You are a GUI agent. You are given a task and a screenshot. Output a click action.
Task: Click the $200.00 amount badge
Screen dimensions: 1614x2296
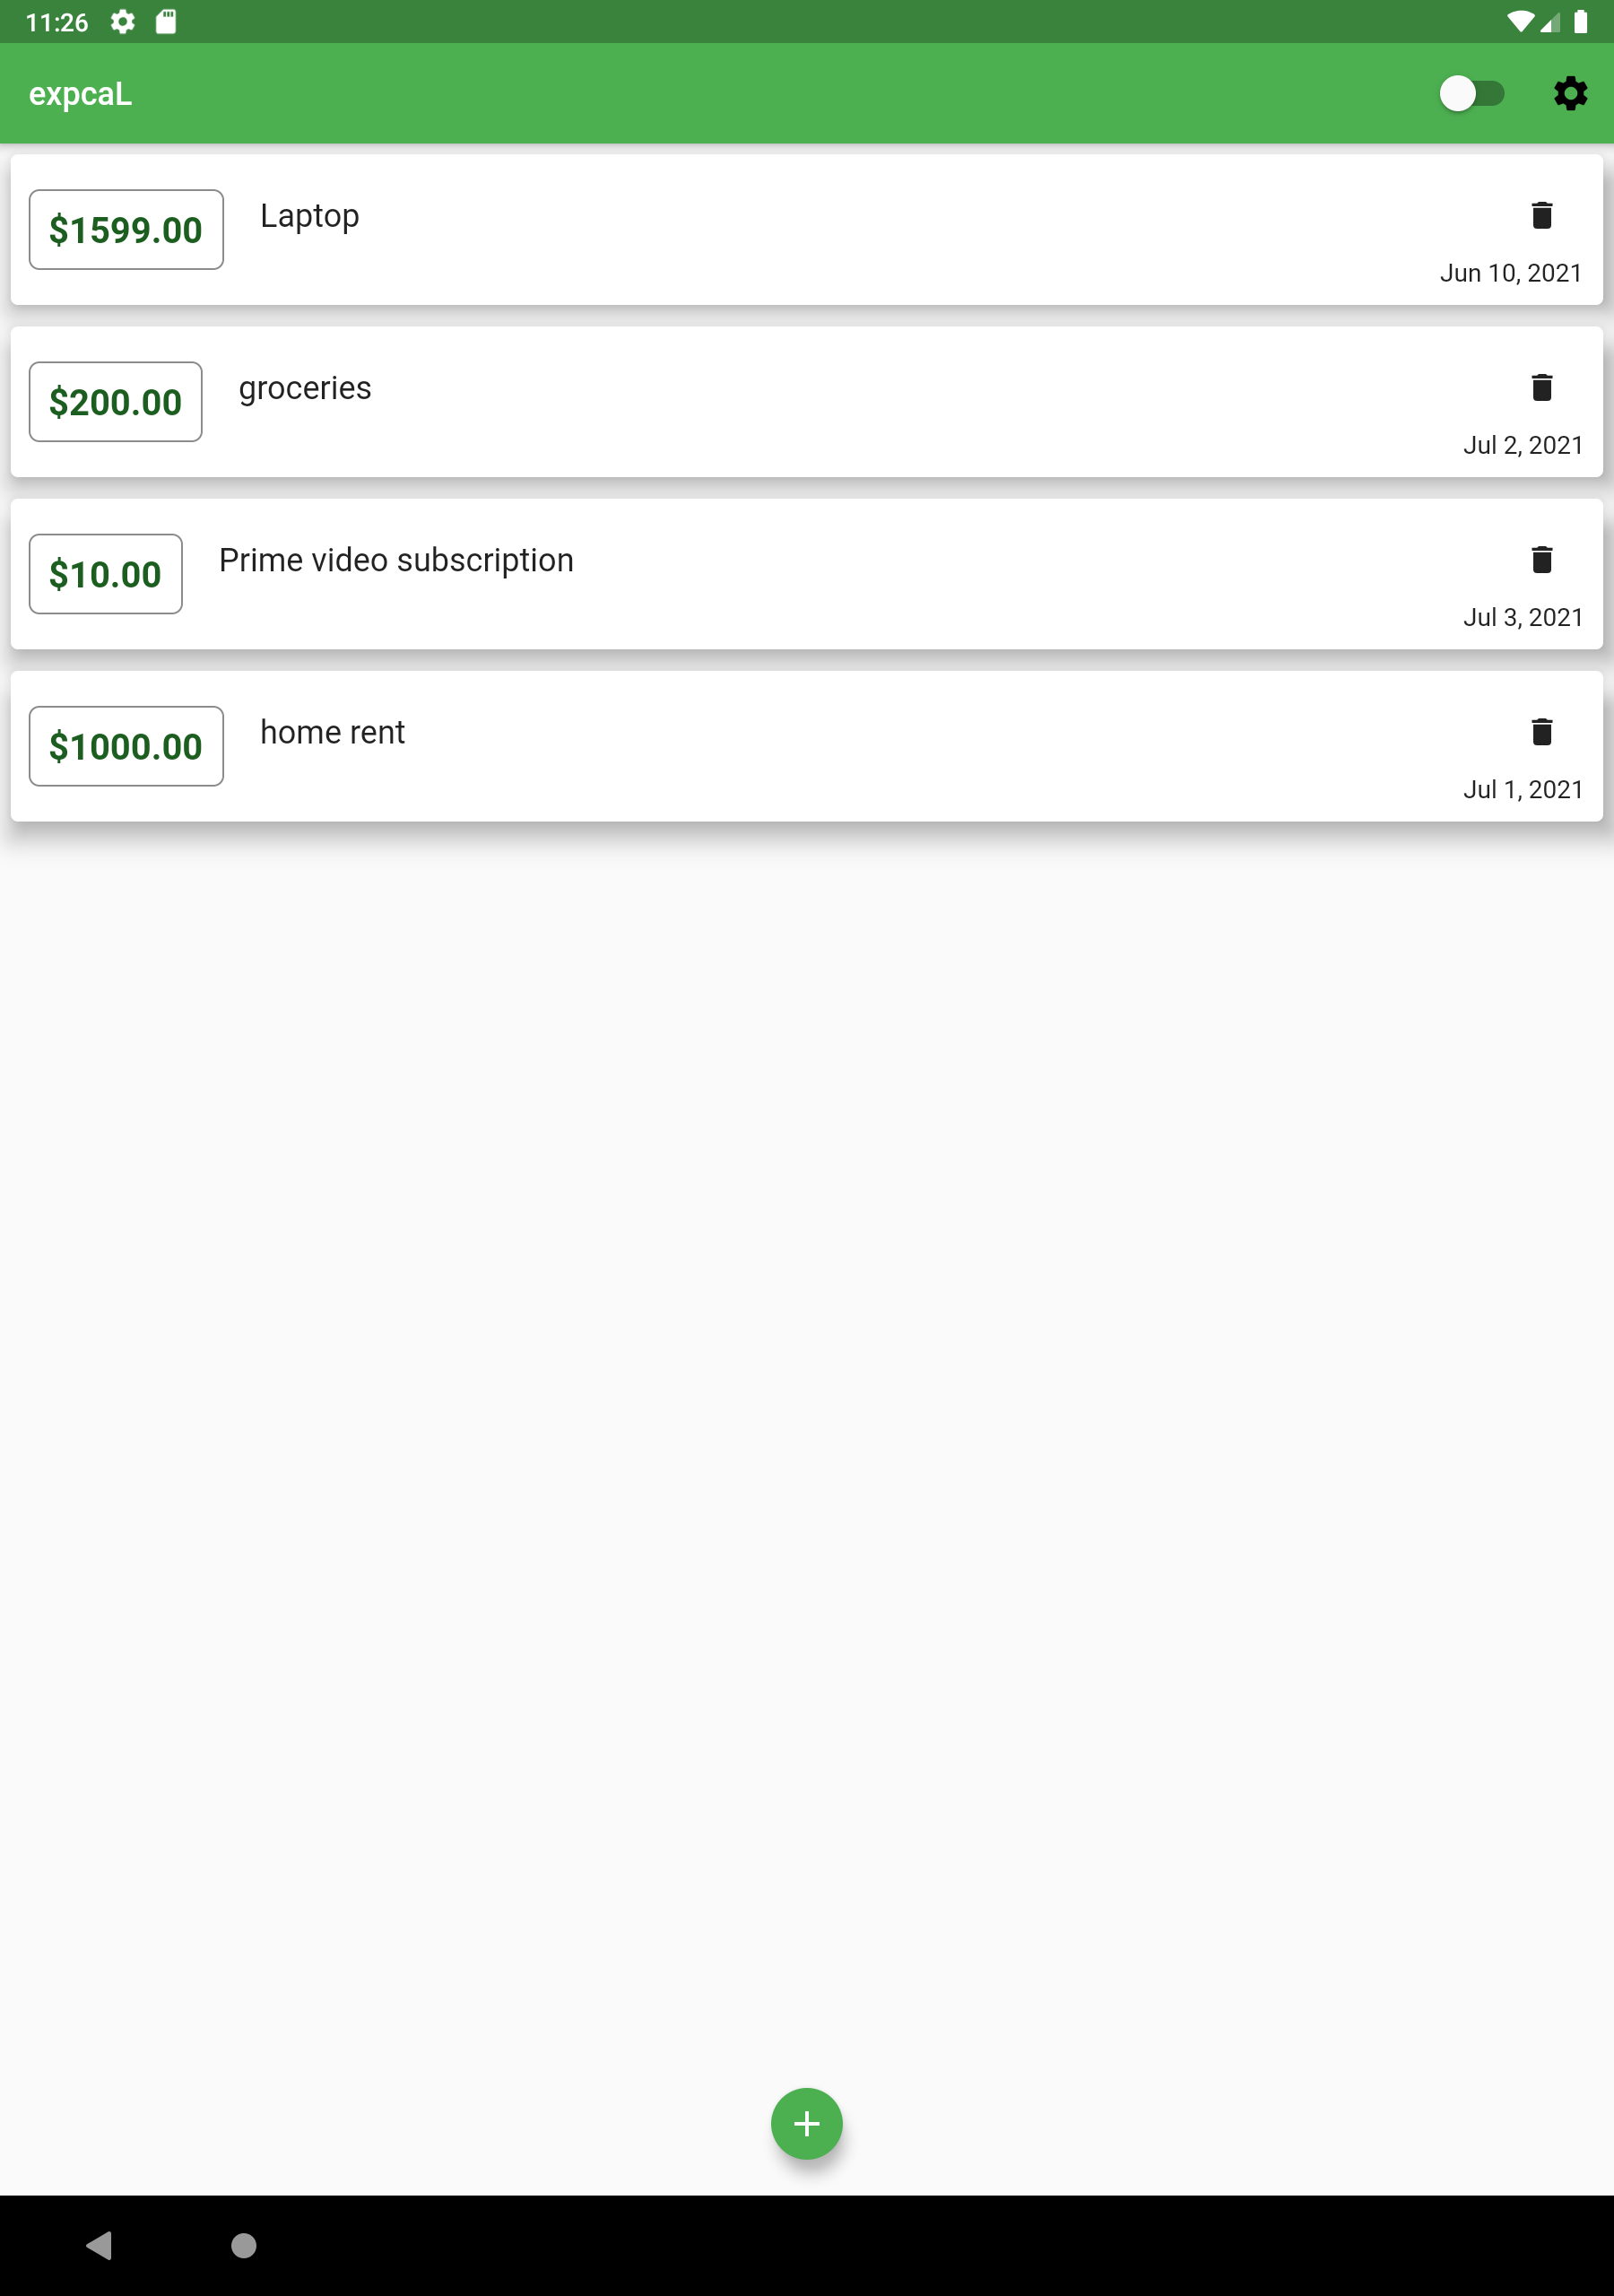point(116,402)
